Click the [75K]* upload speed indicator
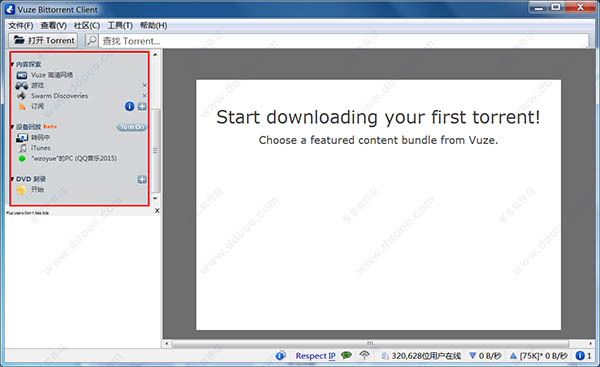The image size is (600, 367). [539, 356]
